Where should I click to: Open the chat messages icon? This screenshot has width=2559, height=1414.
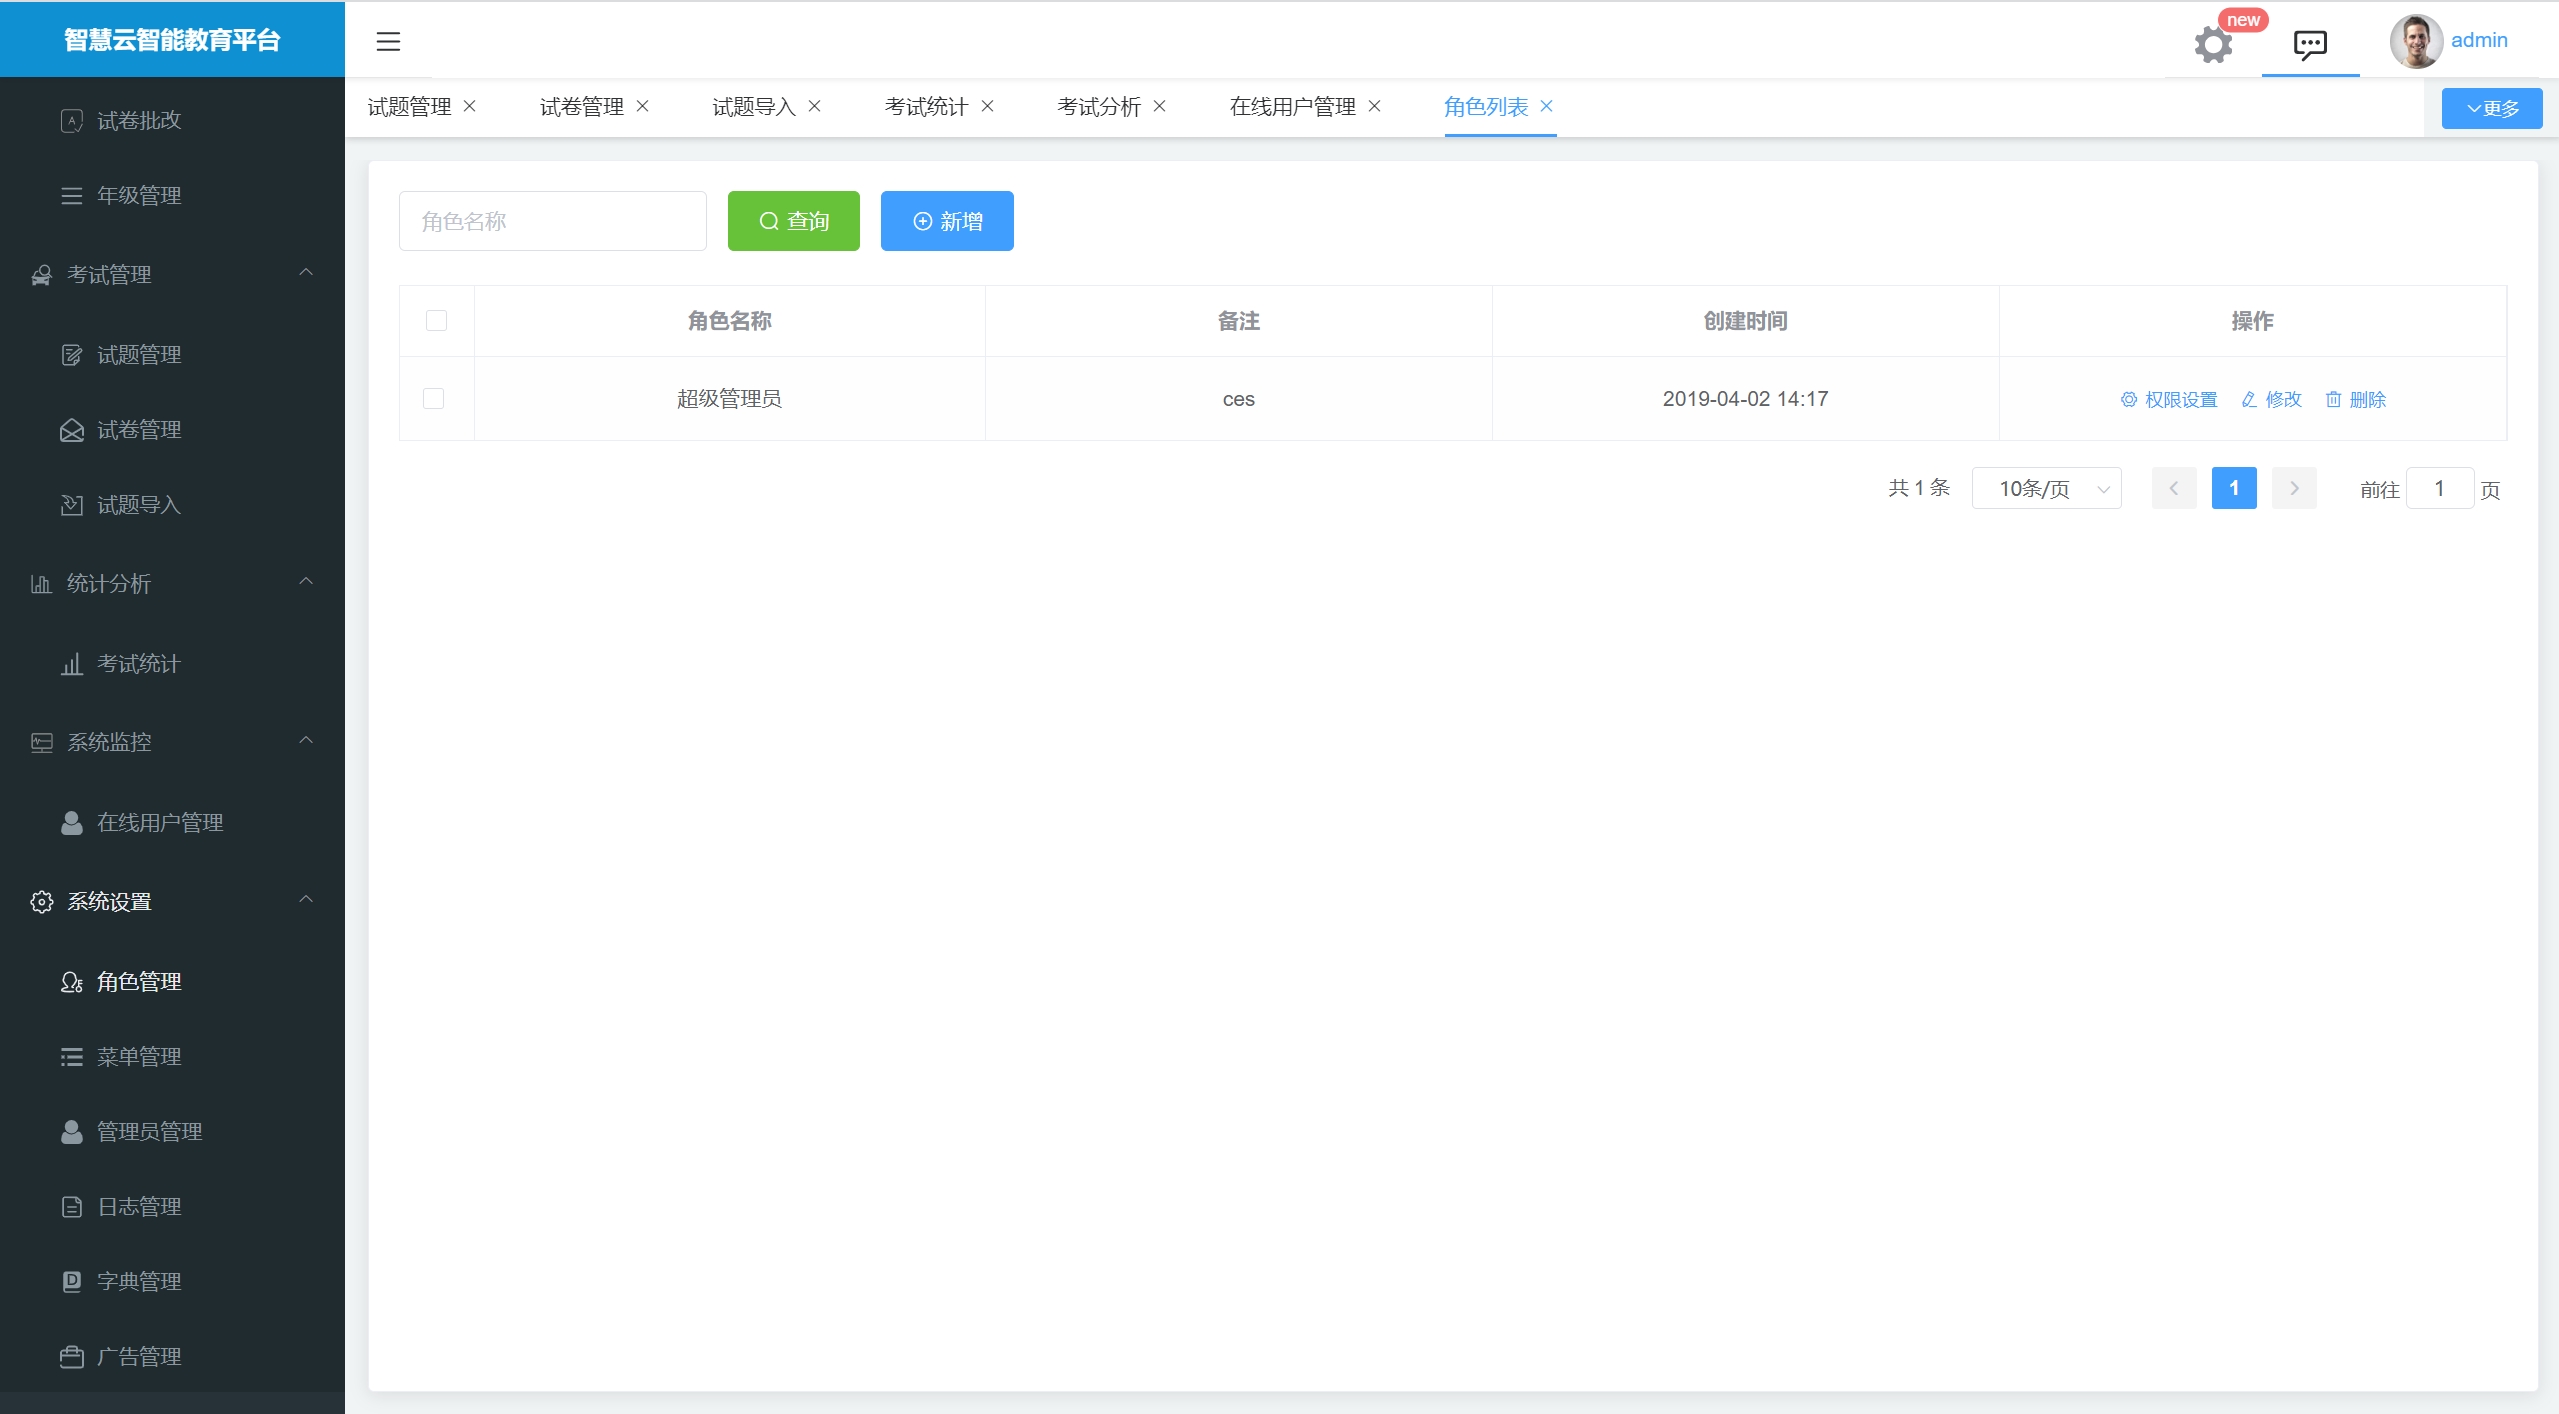pos(2309,44)
